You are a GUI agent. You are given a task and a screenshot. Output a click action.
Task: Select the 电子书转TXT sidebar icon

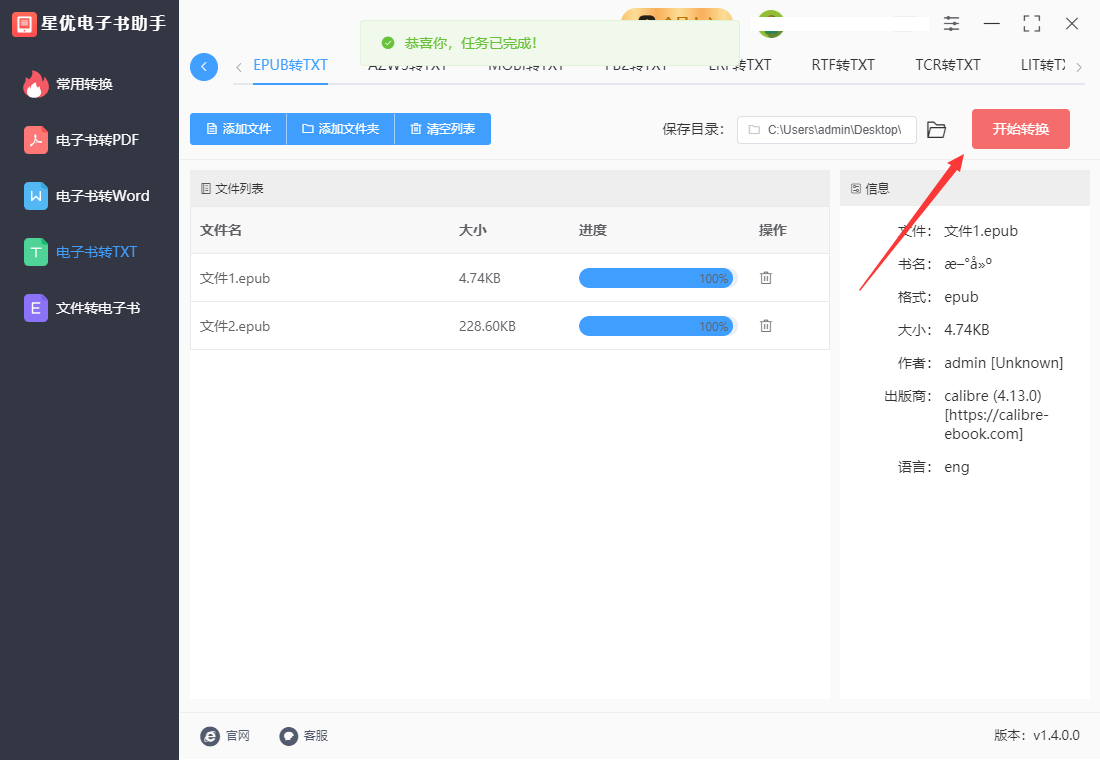point(36,252)
